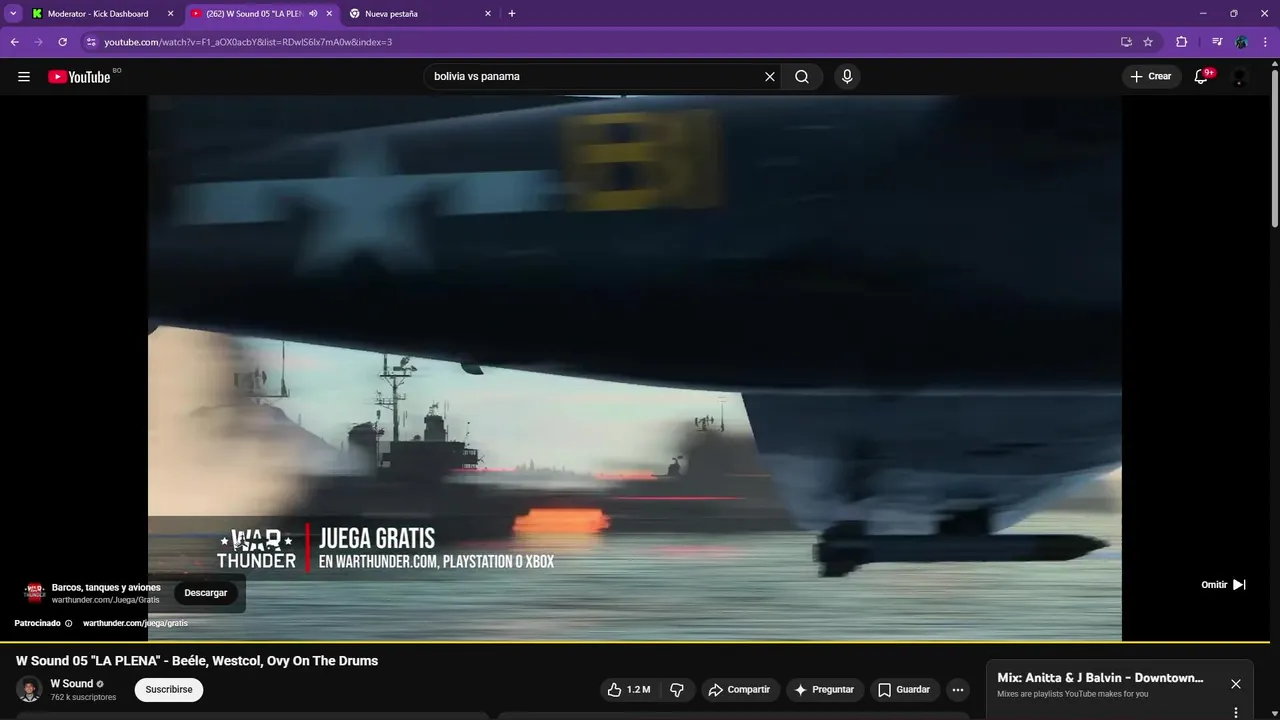Start voice search with the microphone icon

tap(847, 77)
